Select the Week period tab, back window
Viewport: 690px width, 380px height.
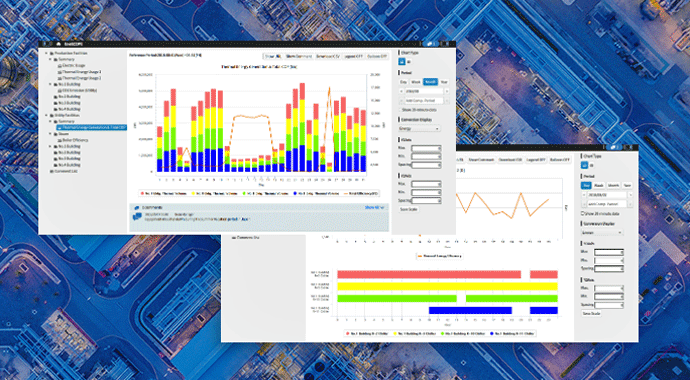pos(599,186)
